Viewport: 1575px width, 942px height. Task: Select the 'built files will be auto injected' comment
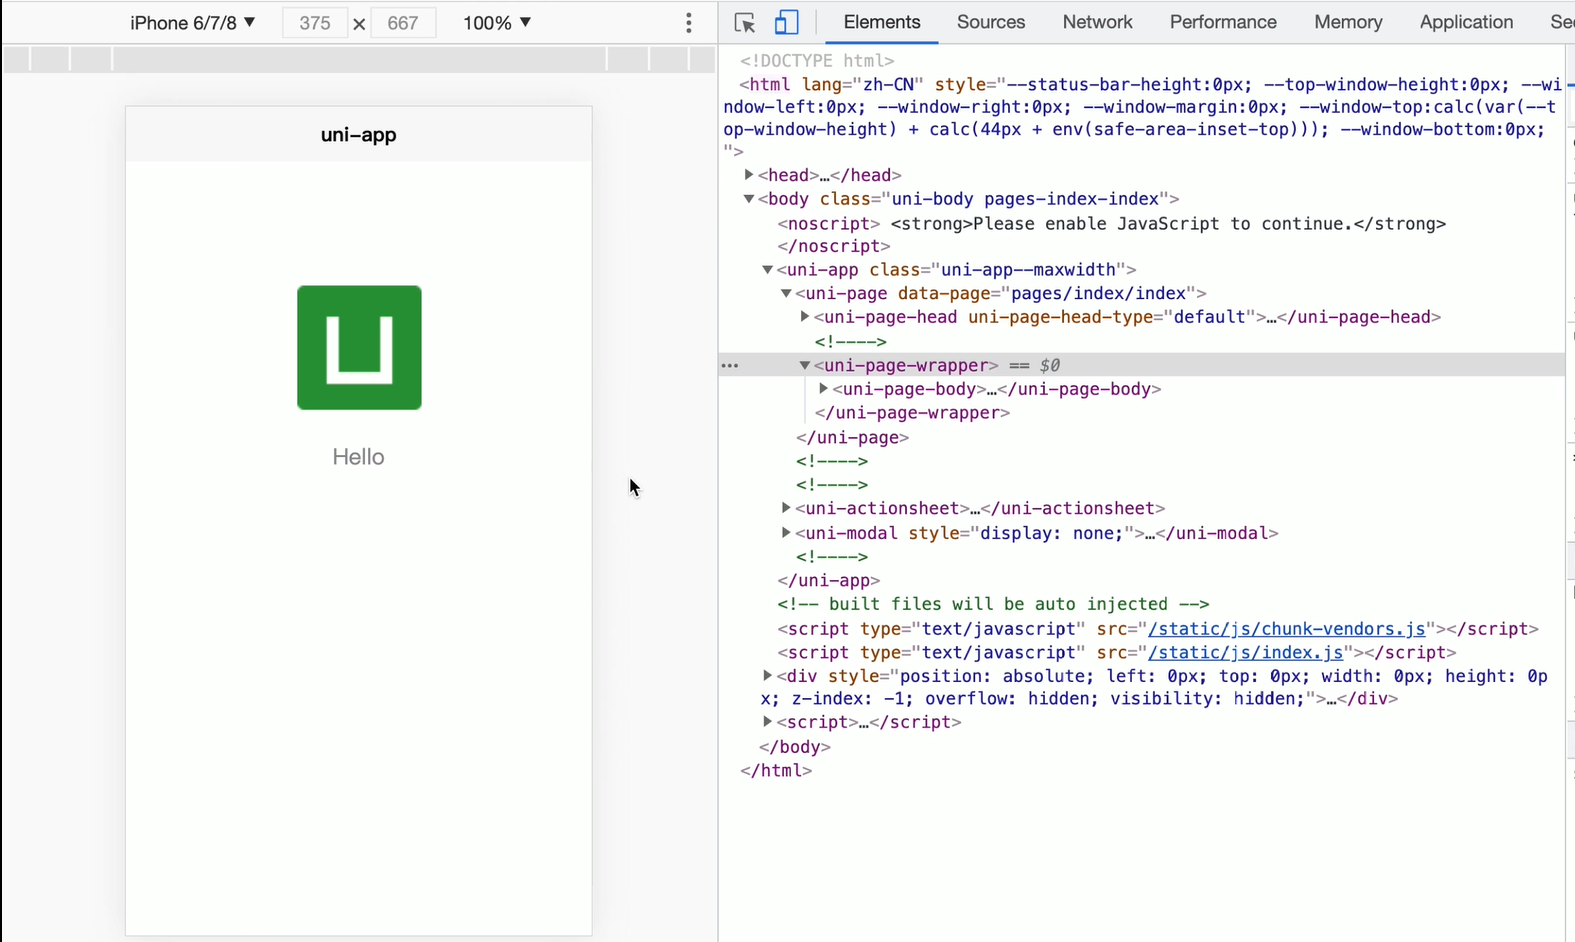point(994,605)
